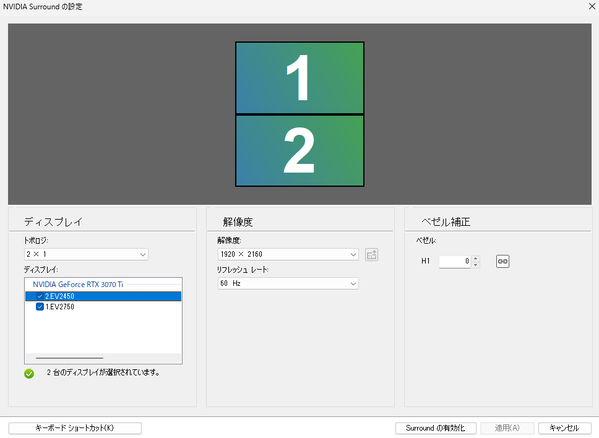Image resolution: width=599 pixels, height=438 pixels.
Task: Click the green checkmark status icon
Action: pyautogui.click(x=29, y=373)
